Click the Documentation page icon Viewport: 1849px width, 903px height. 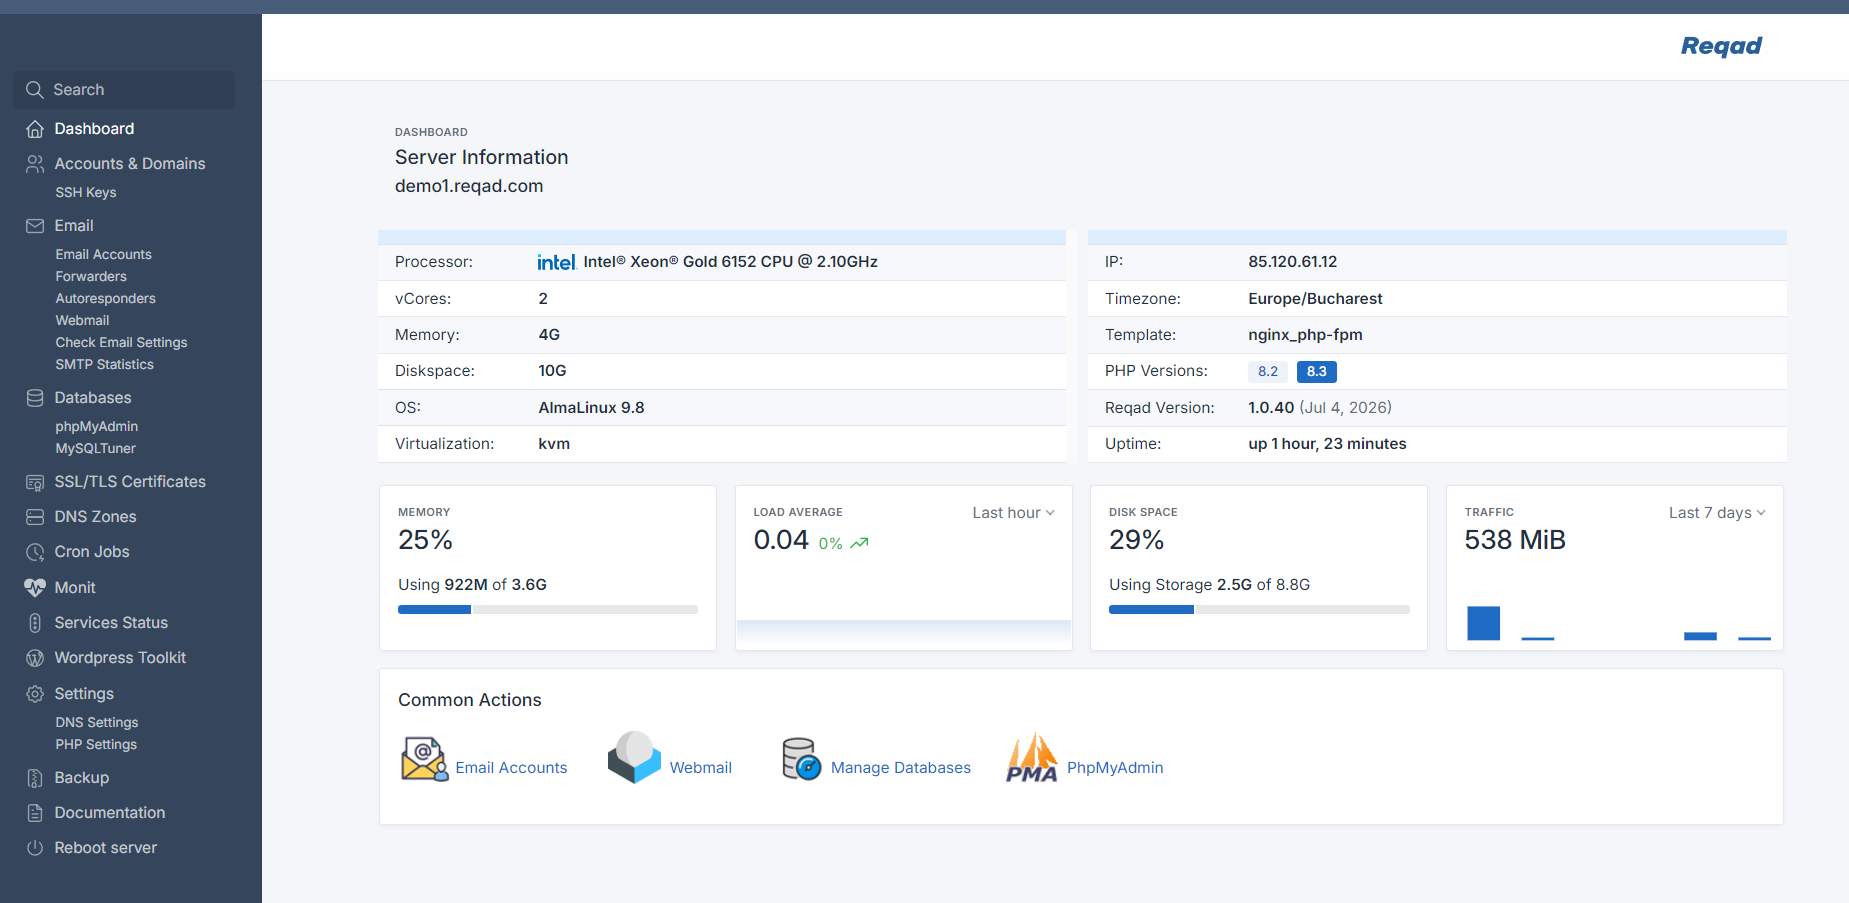click(35, 813)
